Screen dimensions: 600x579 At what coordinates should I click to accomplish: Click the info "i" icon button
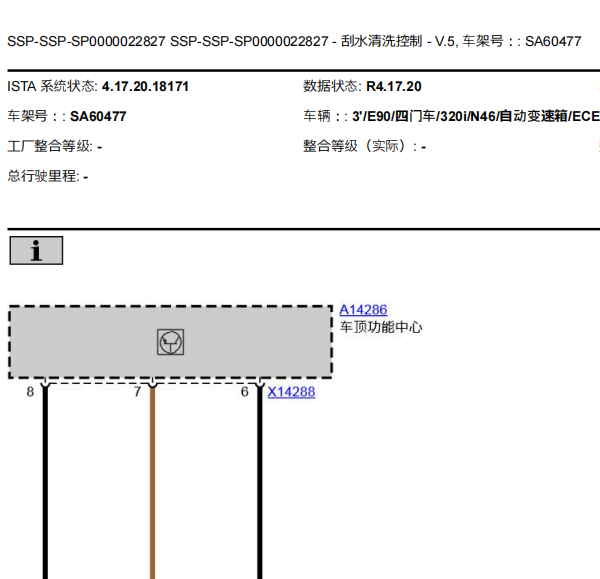click(x=36, y=250)
